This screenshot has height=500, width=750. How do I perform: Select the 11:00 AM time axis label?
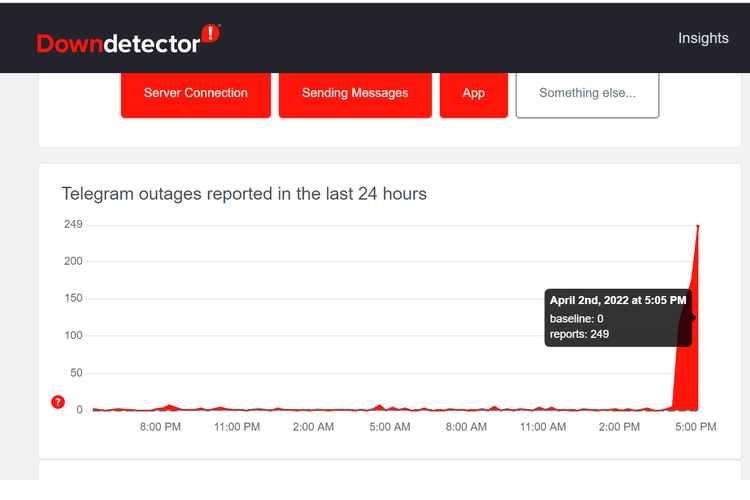pos(543,427)
